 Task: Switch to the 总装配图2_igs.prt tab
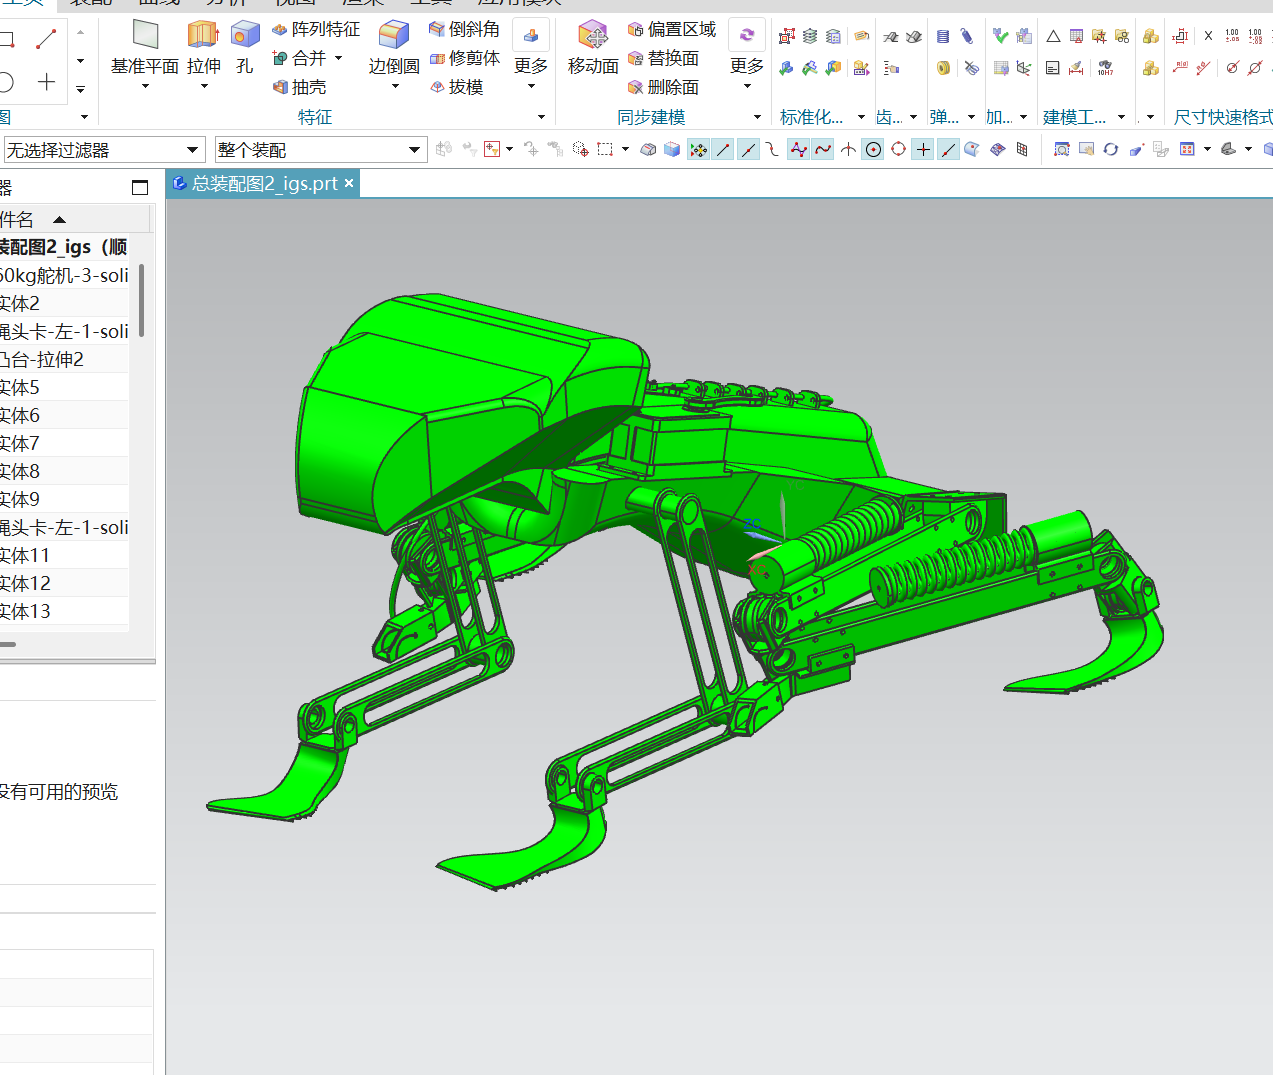point(263,184)
